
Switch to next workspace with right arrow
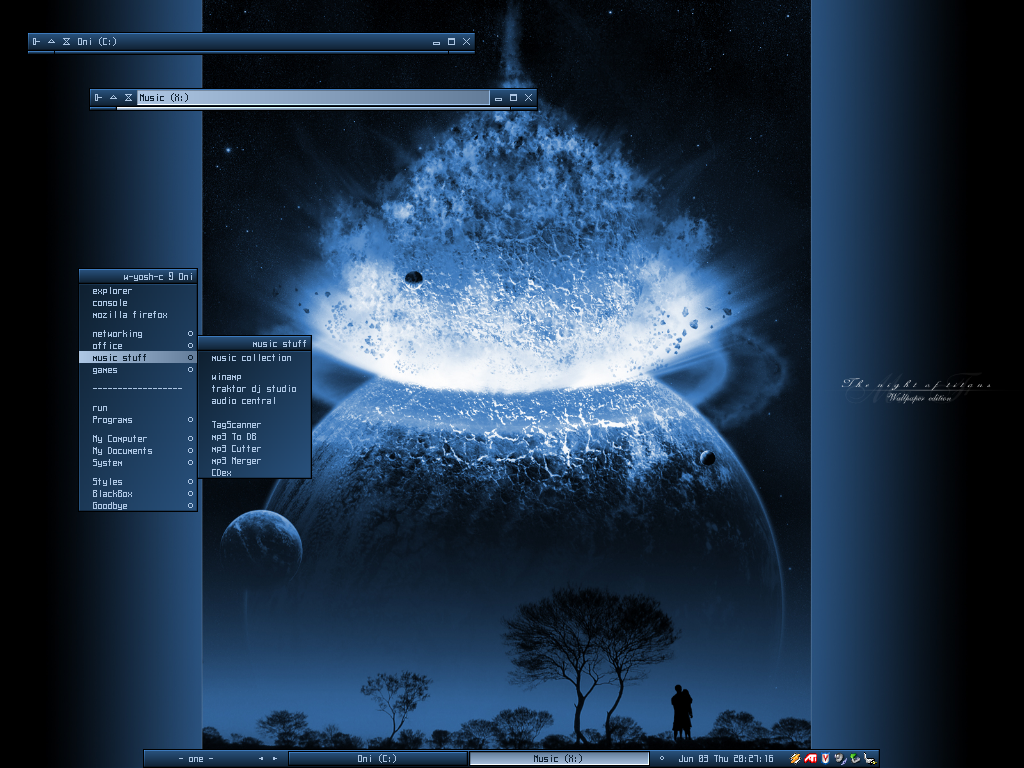tap(275, 758)
